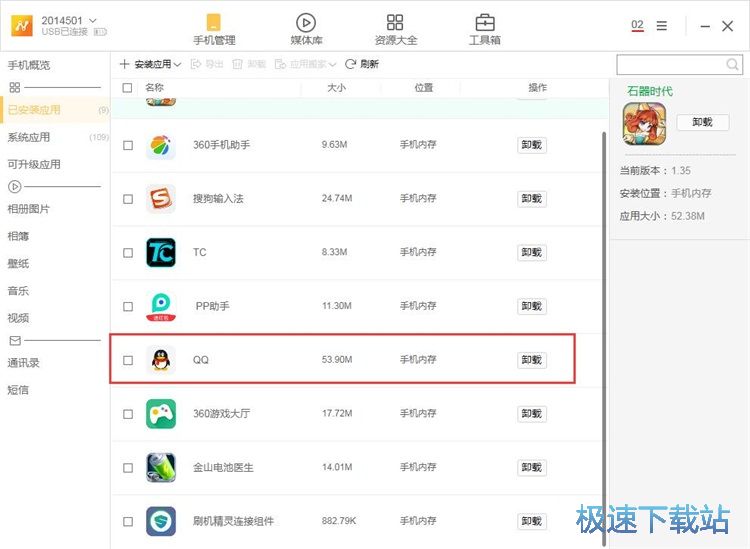This screenshot has width=750, height=549.
Task: Expand the 安装应用 install dropdown
Action: [177, 64]
